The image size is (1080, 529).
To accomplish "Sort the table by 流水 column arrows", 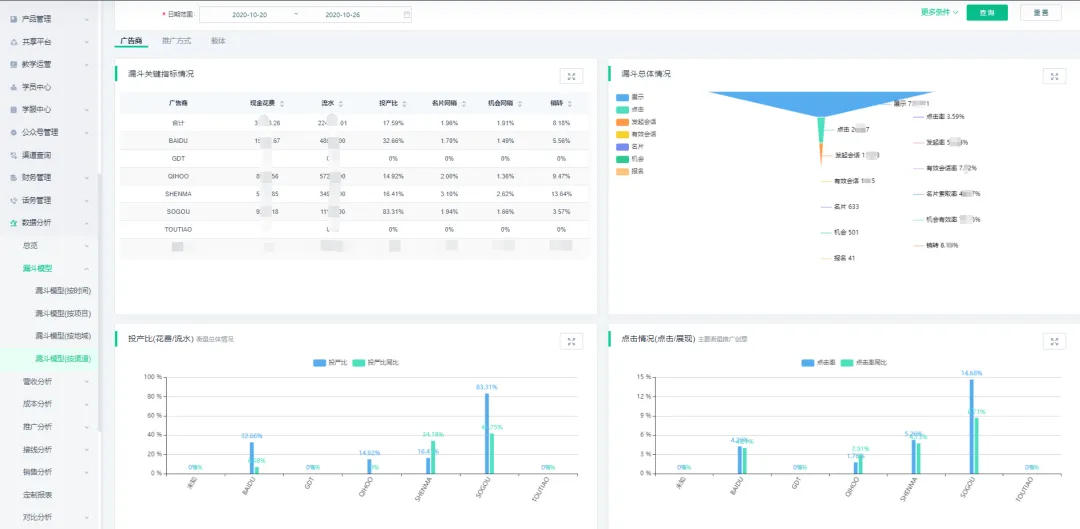I will [341, 103].
